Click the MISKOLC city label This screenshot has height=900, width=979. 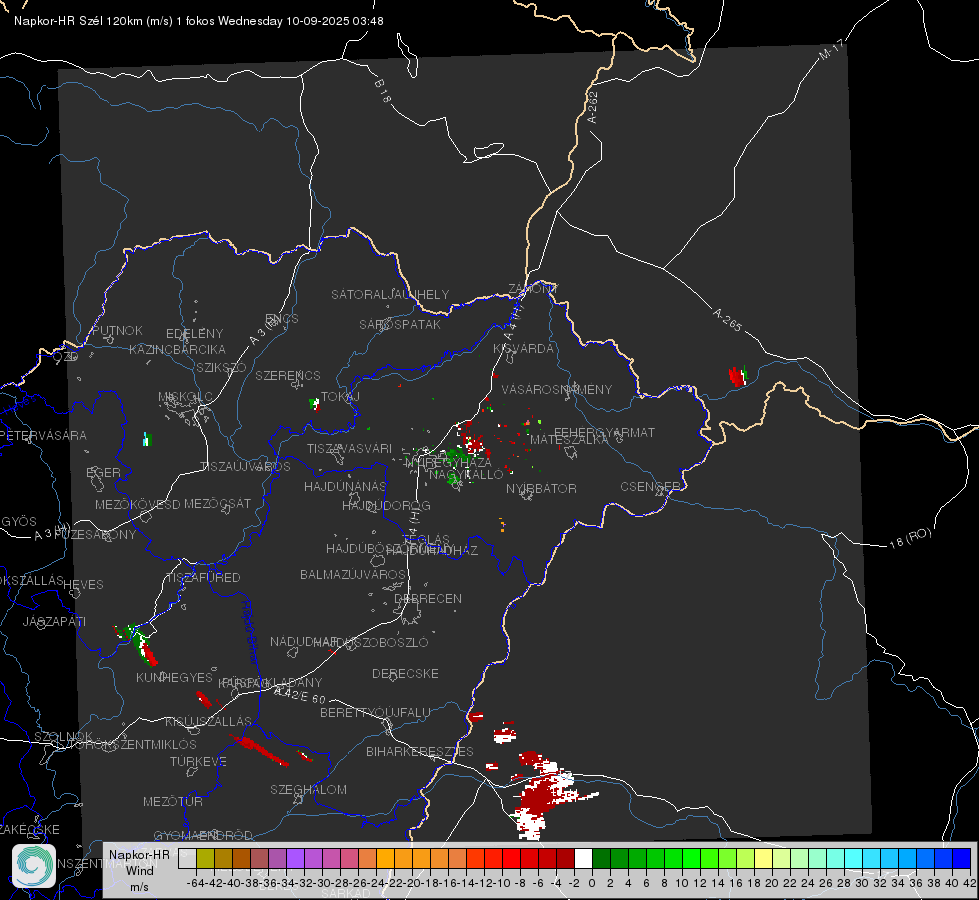point(185,397)
